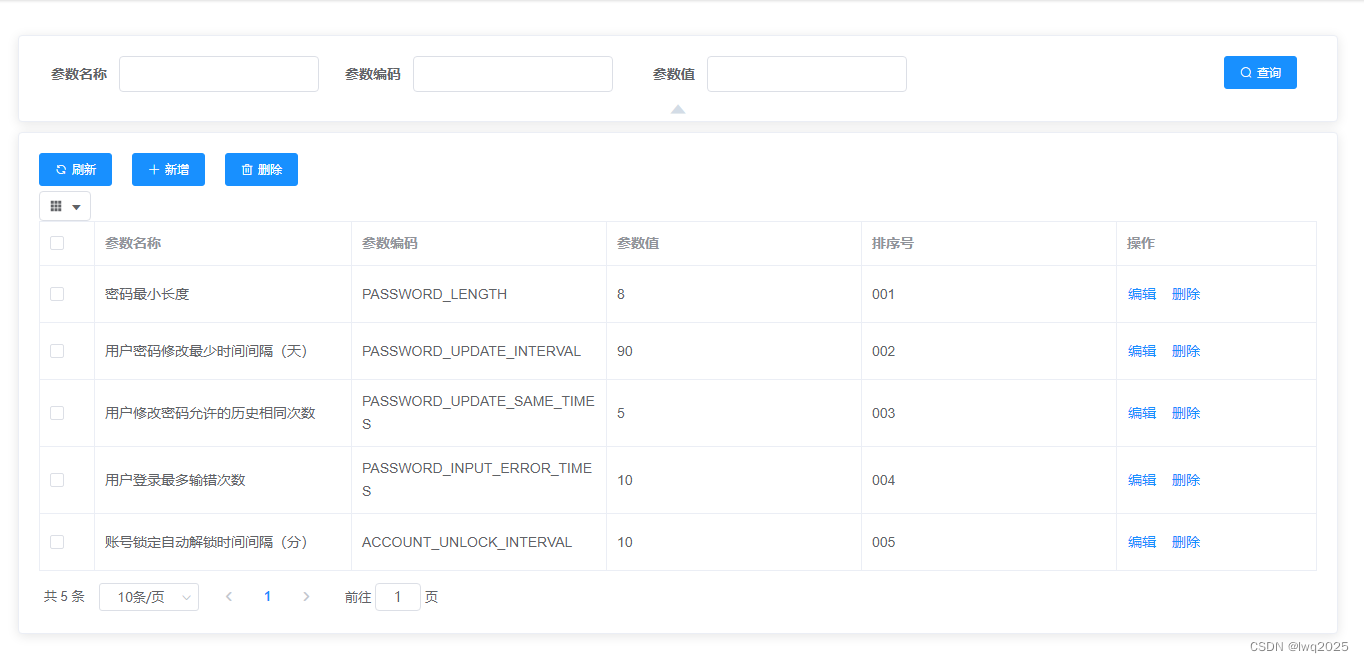
Task: Edit the PASSWORD_LENGTH row via 编辑
Action: (1142, 294)
